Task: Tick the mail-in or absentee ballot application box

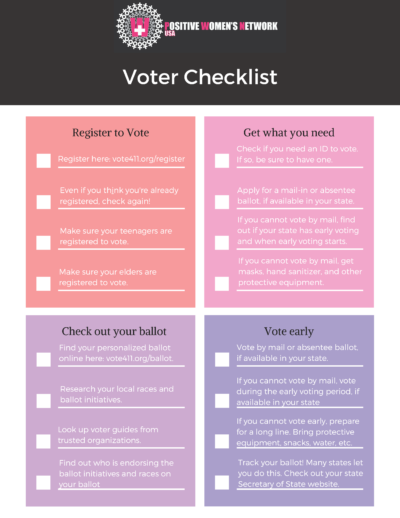Action: click(222, 202)
